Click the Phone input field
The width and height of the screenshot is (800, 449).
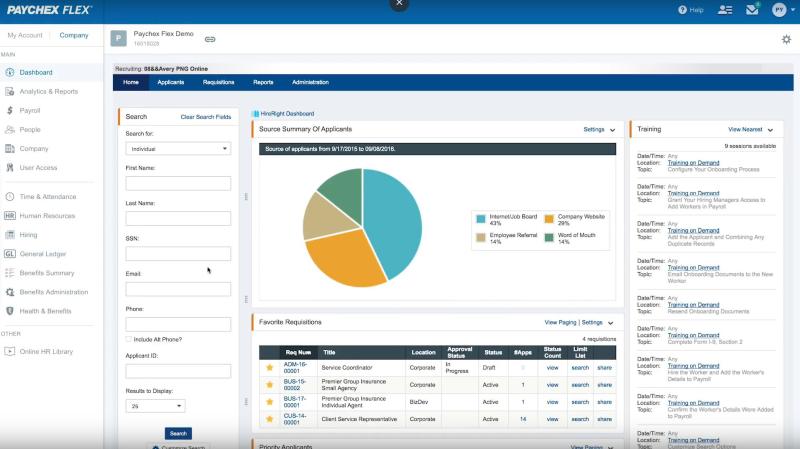(x=178, y=324)
